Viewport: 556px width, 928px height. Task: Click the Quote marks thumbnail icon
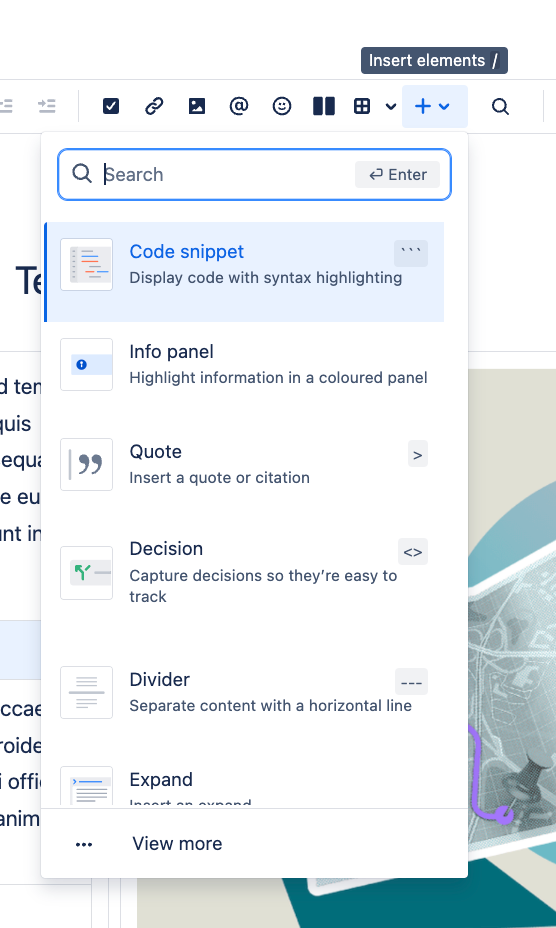pyautogui.click(x=86, y=465)
